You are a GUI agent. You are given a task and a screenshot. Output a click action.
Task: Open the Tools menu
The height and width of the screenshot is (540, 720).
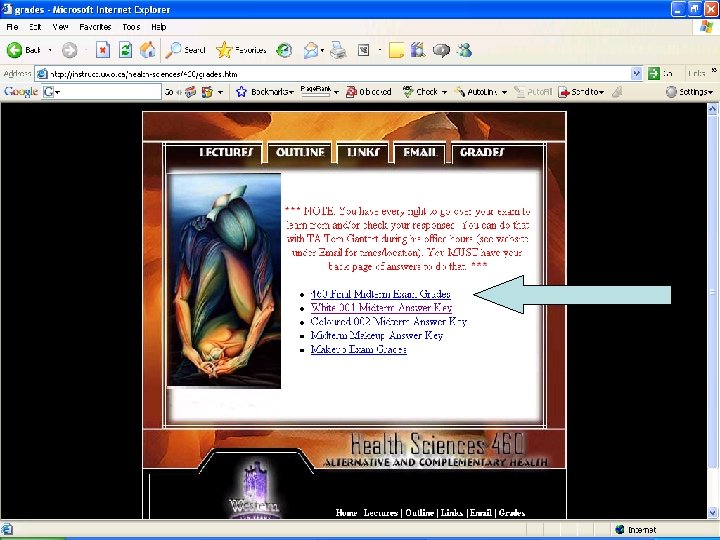(x=131, y=27)
